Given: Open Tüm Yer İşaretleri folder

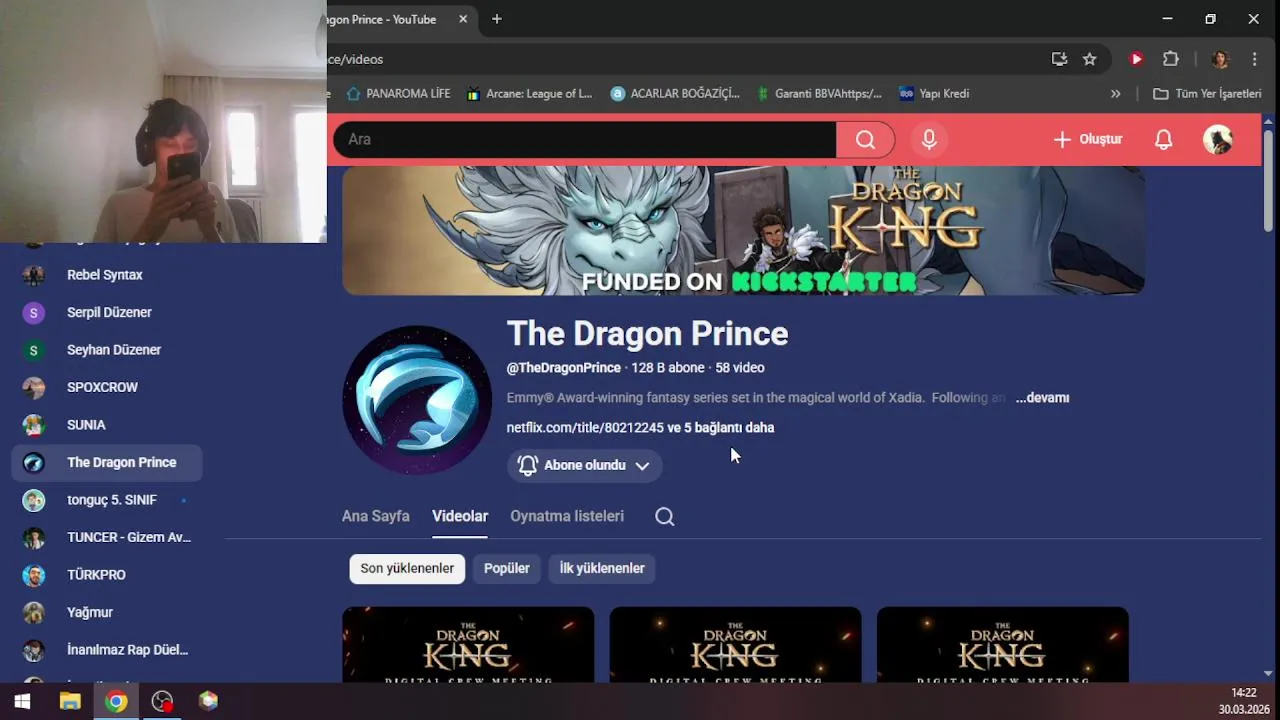Looking at the screenshot, I should point(1207,94).
